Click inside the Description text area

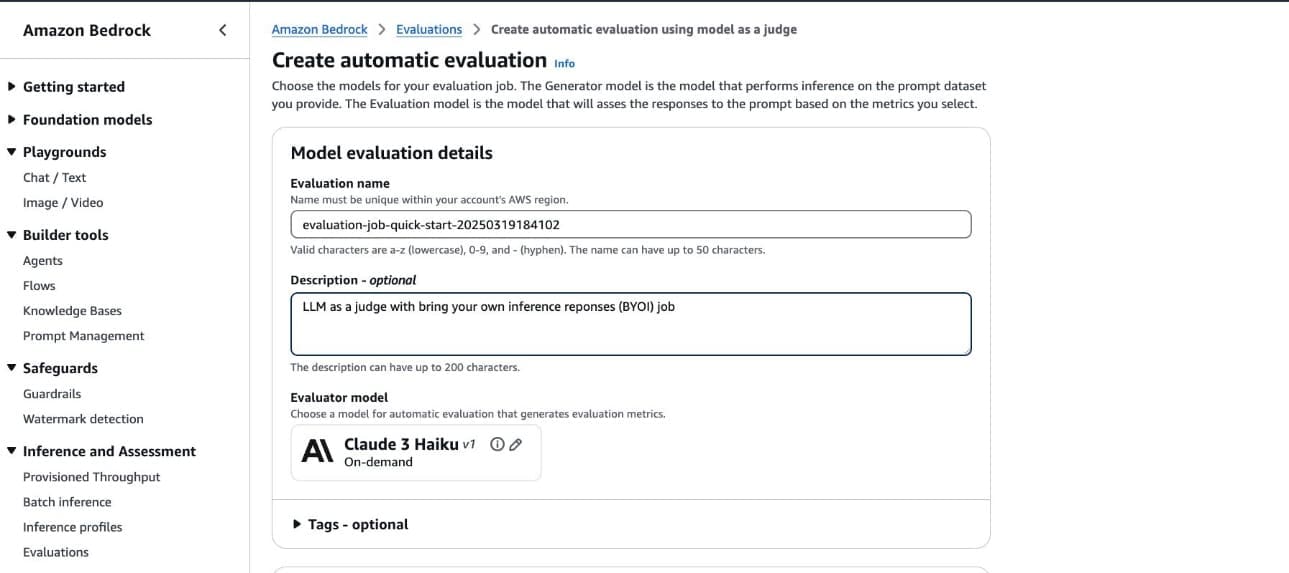pyautogui.click(x=630, y=324)
